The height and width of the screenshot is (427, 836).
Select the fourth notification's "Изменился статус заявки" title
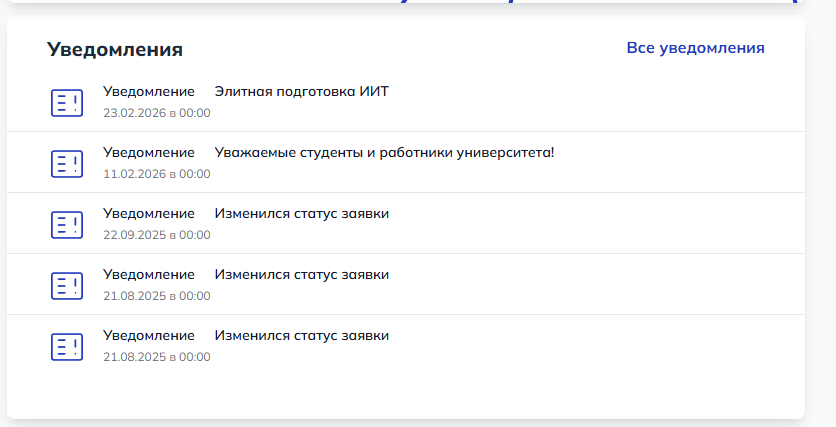pyautogui.click(x=301, y=275)
